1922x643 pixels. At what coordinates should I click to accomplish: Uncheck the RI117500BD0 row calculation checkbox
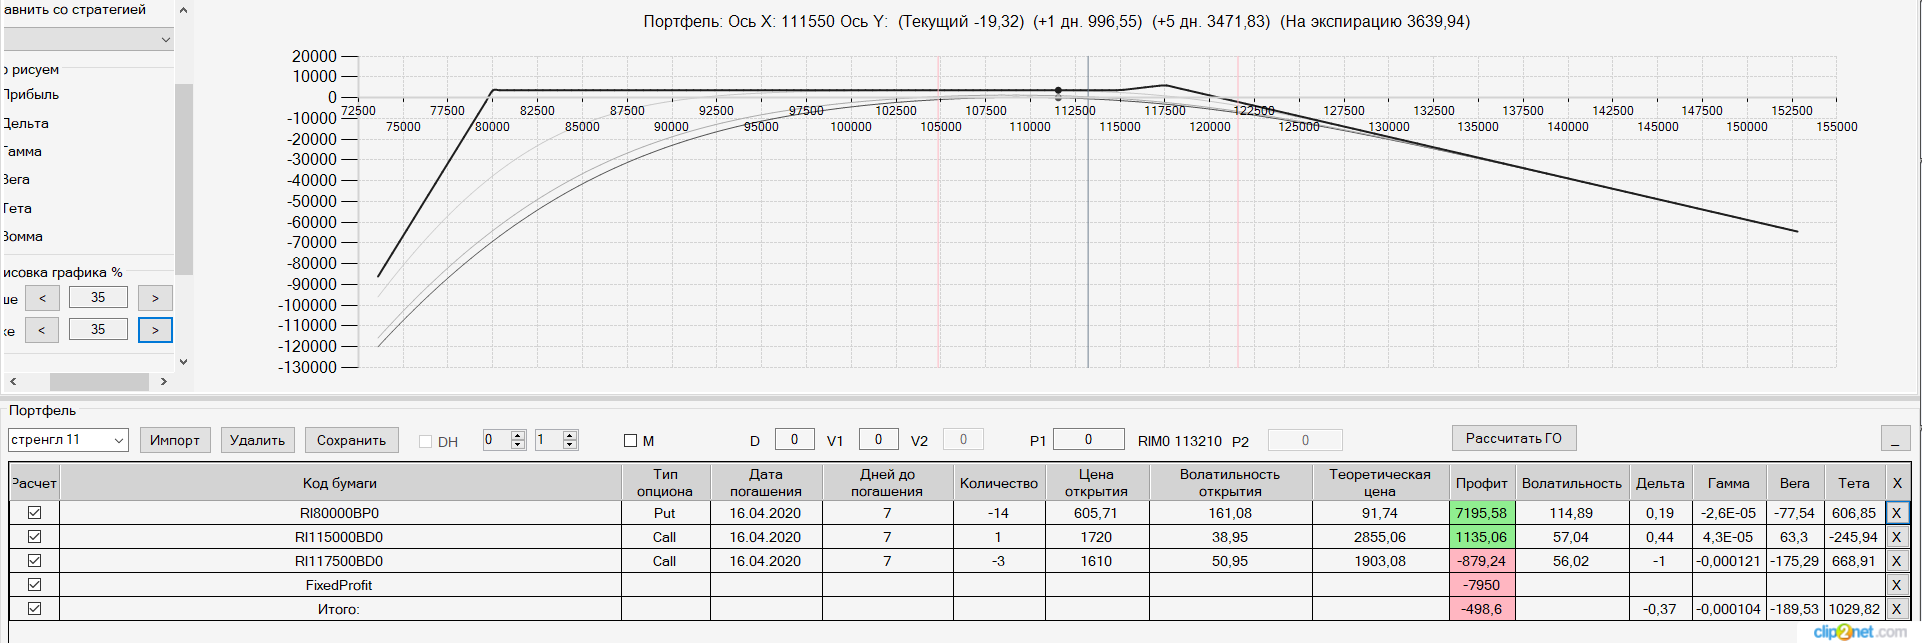coord(35,560)
